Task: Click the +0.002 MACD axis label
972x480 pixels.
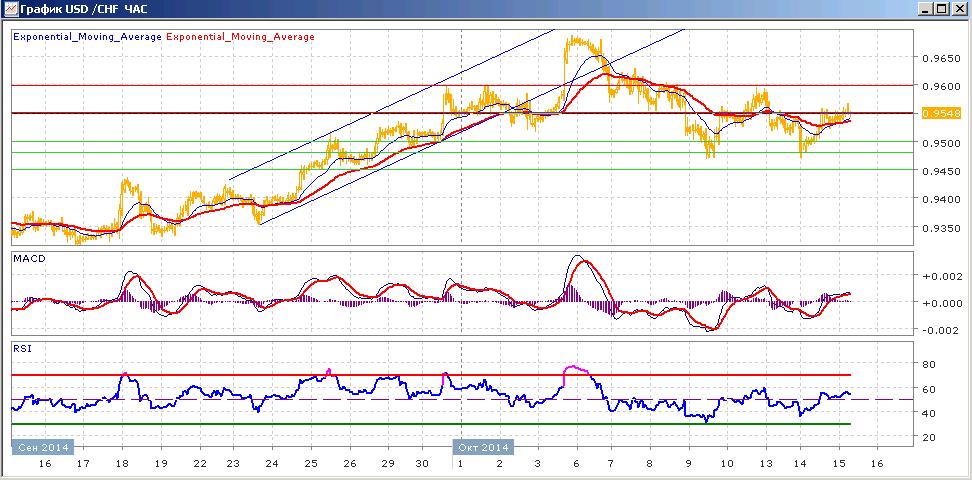Action: (x=940, y=275)
